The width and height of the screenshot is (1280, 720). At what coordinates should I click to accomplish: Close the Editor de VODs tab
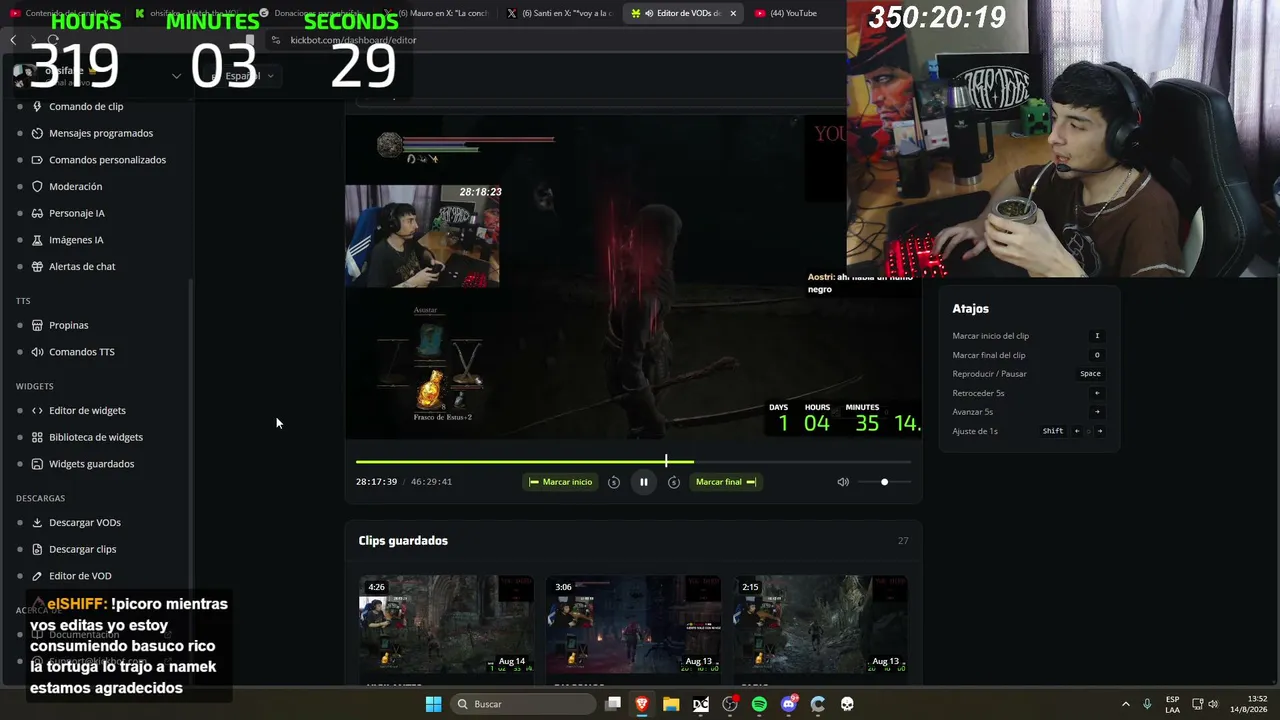tap(733, 13)
